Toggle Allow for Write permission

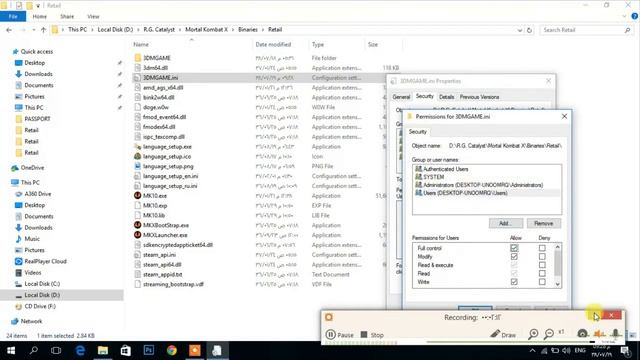514,282
